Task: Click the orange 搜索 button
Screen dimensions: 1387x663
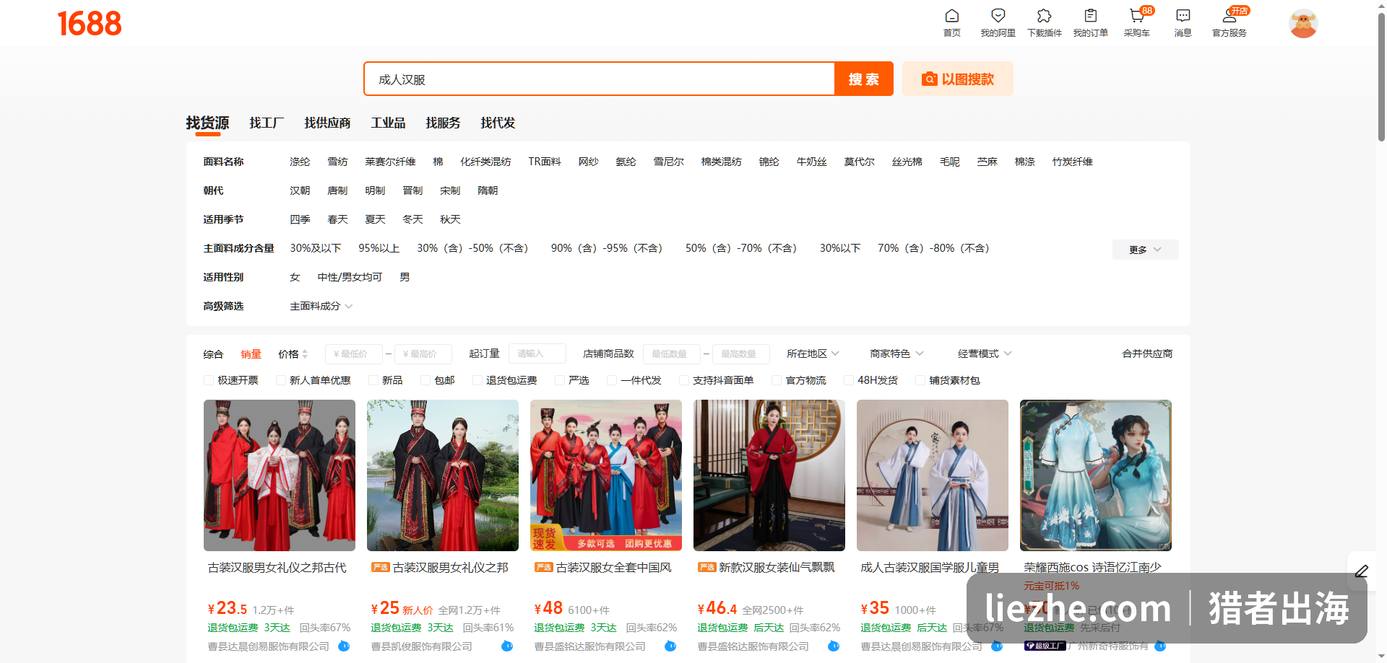Action: [x=864, y=79]
